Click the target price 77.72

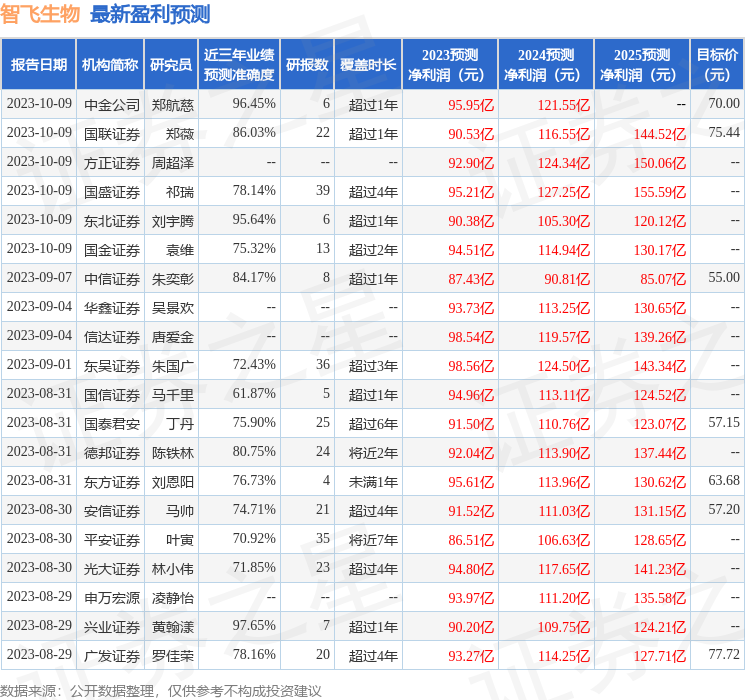click(724, 654)
